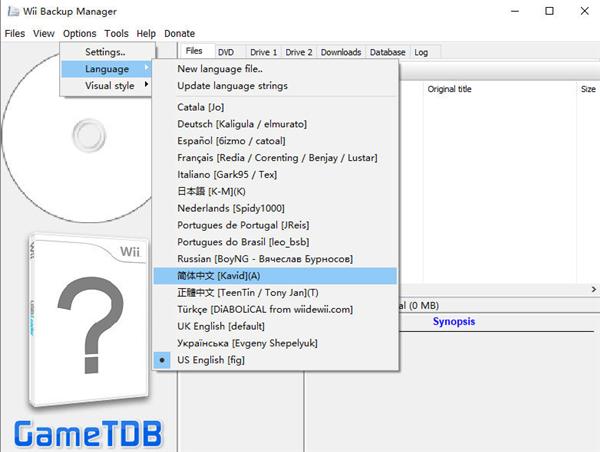The image size is (600, 452).
Task: Click the Wii Backup Manager title icon
Action: [13, 11]
